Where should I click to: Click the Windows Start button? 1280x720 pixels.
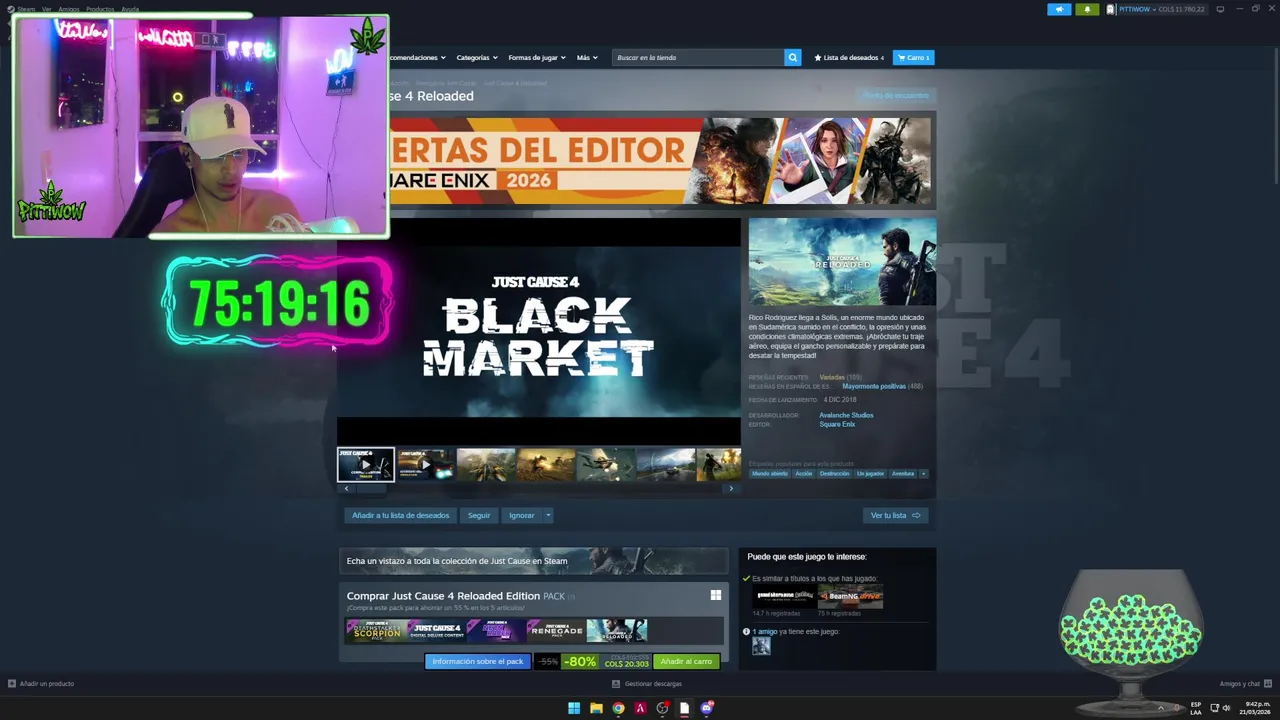pyautogui.click(x=574, y=708)
